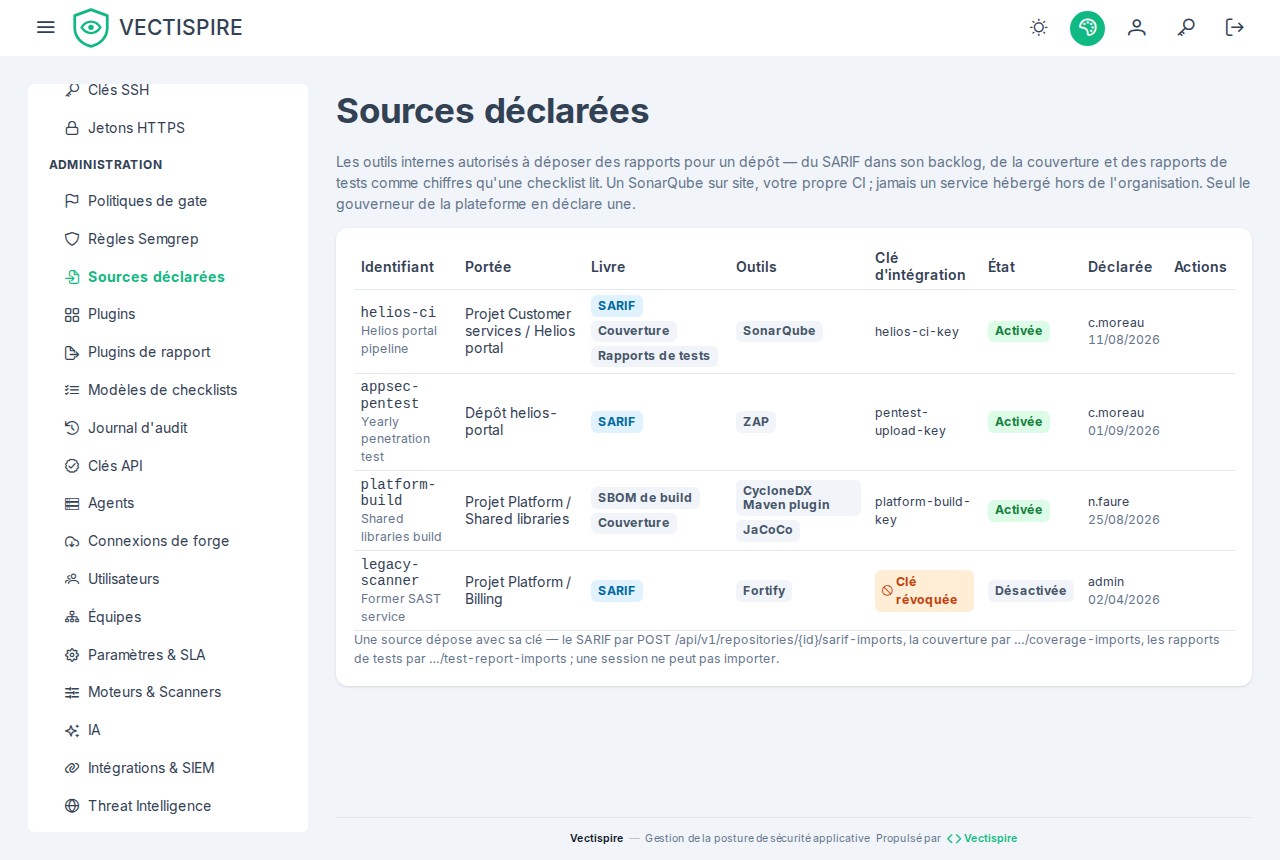
Task: Click the Politiques de gate flag icon
Action: click(72, 201)
